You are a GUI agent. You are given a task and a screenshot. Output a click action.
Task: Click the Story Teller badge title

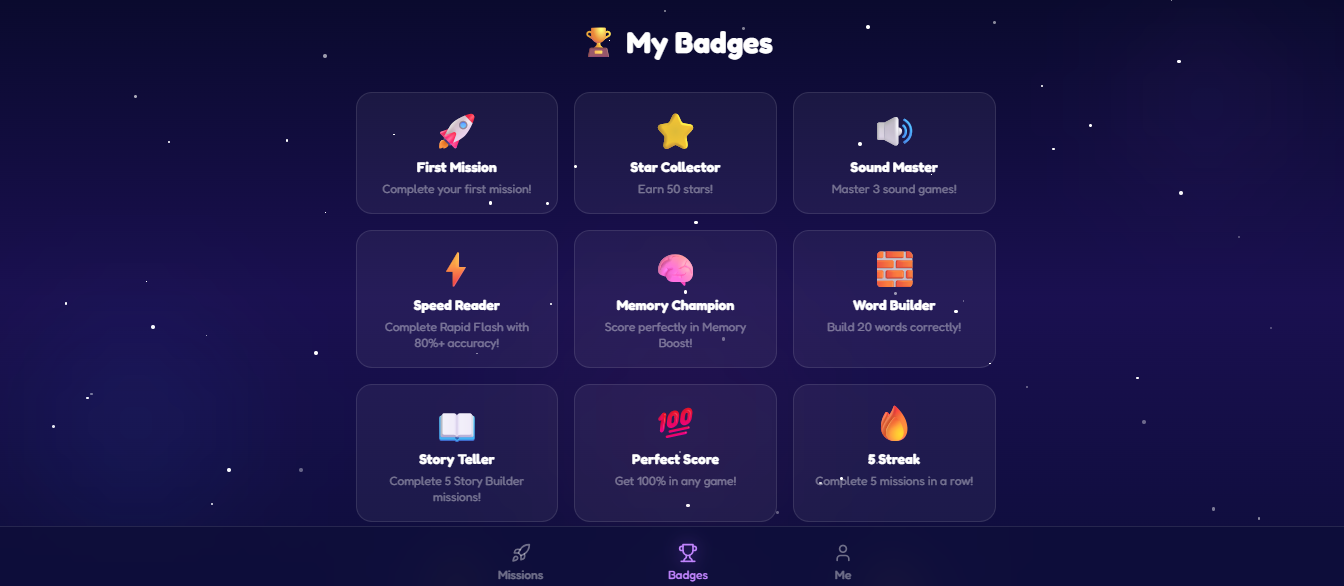tap(457, 460)
